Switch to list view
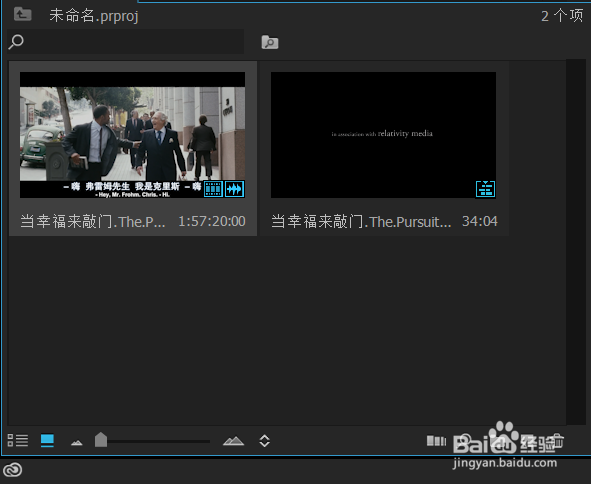Image resolution: width=591 pixels, height=484 pixels. [x=18, y=440]
